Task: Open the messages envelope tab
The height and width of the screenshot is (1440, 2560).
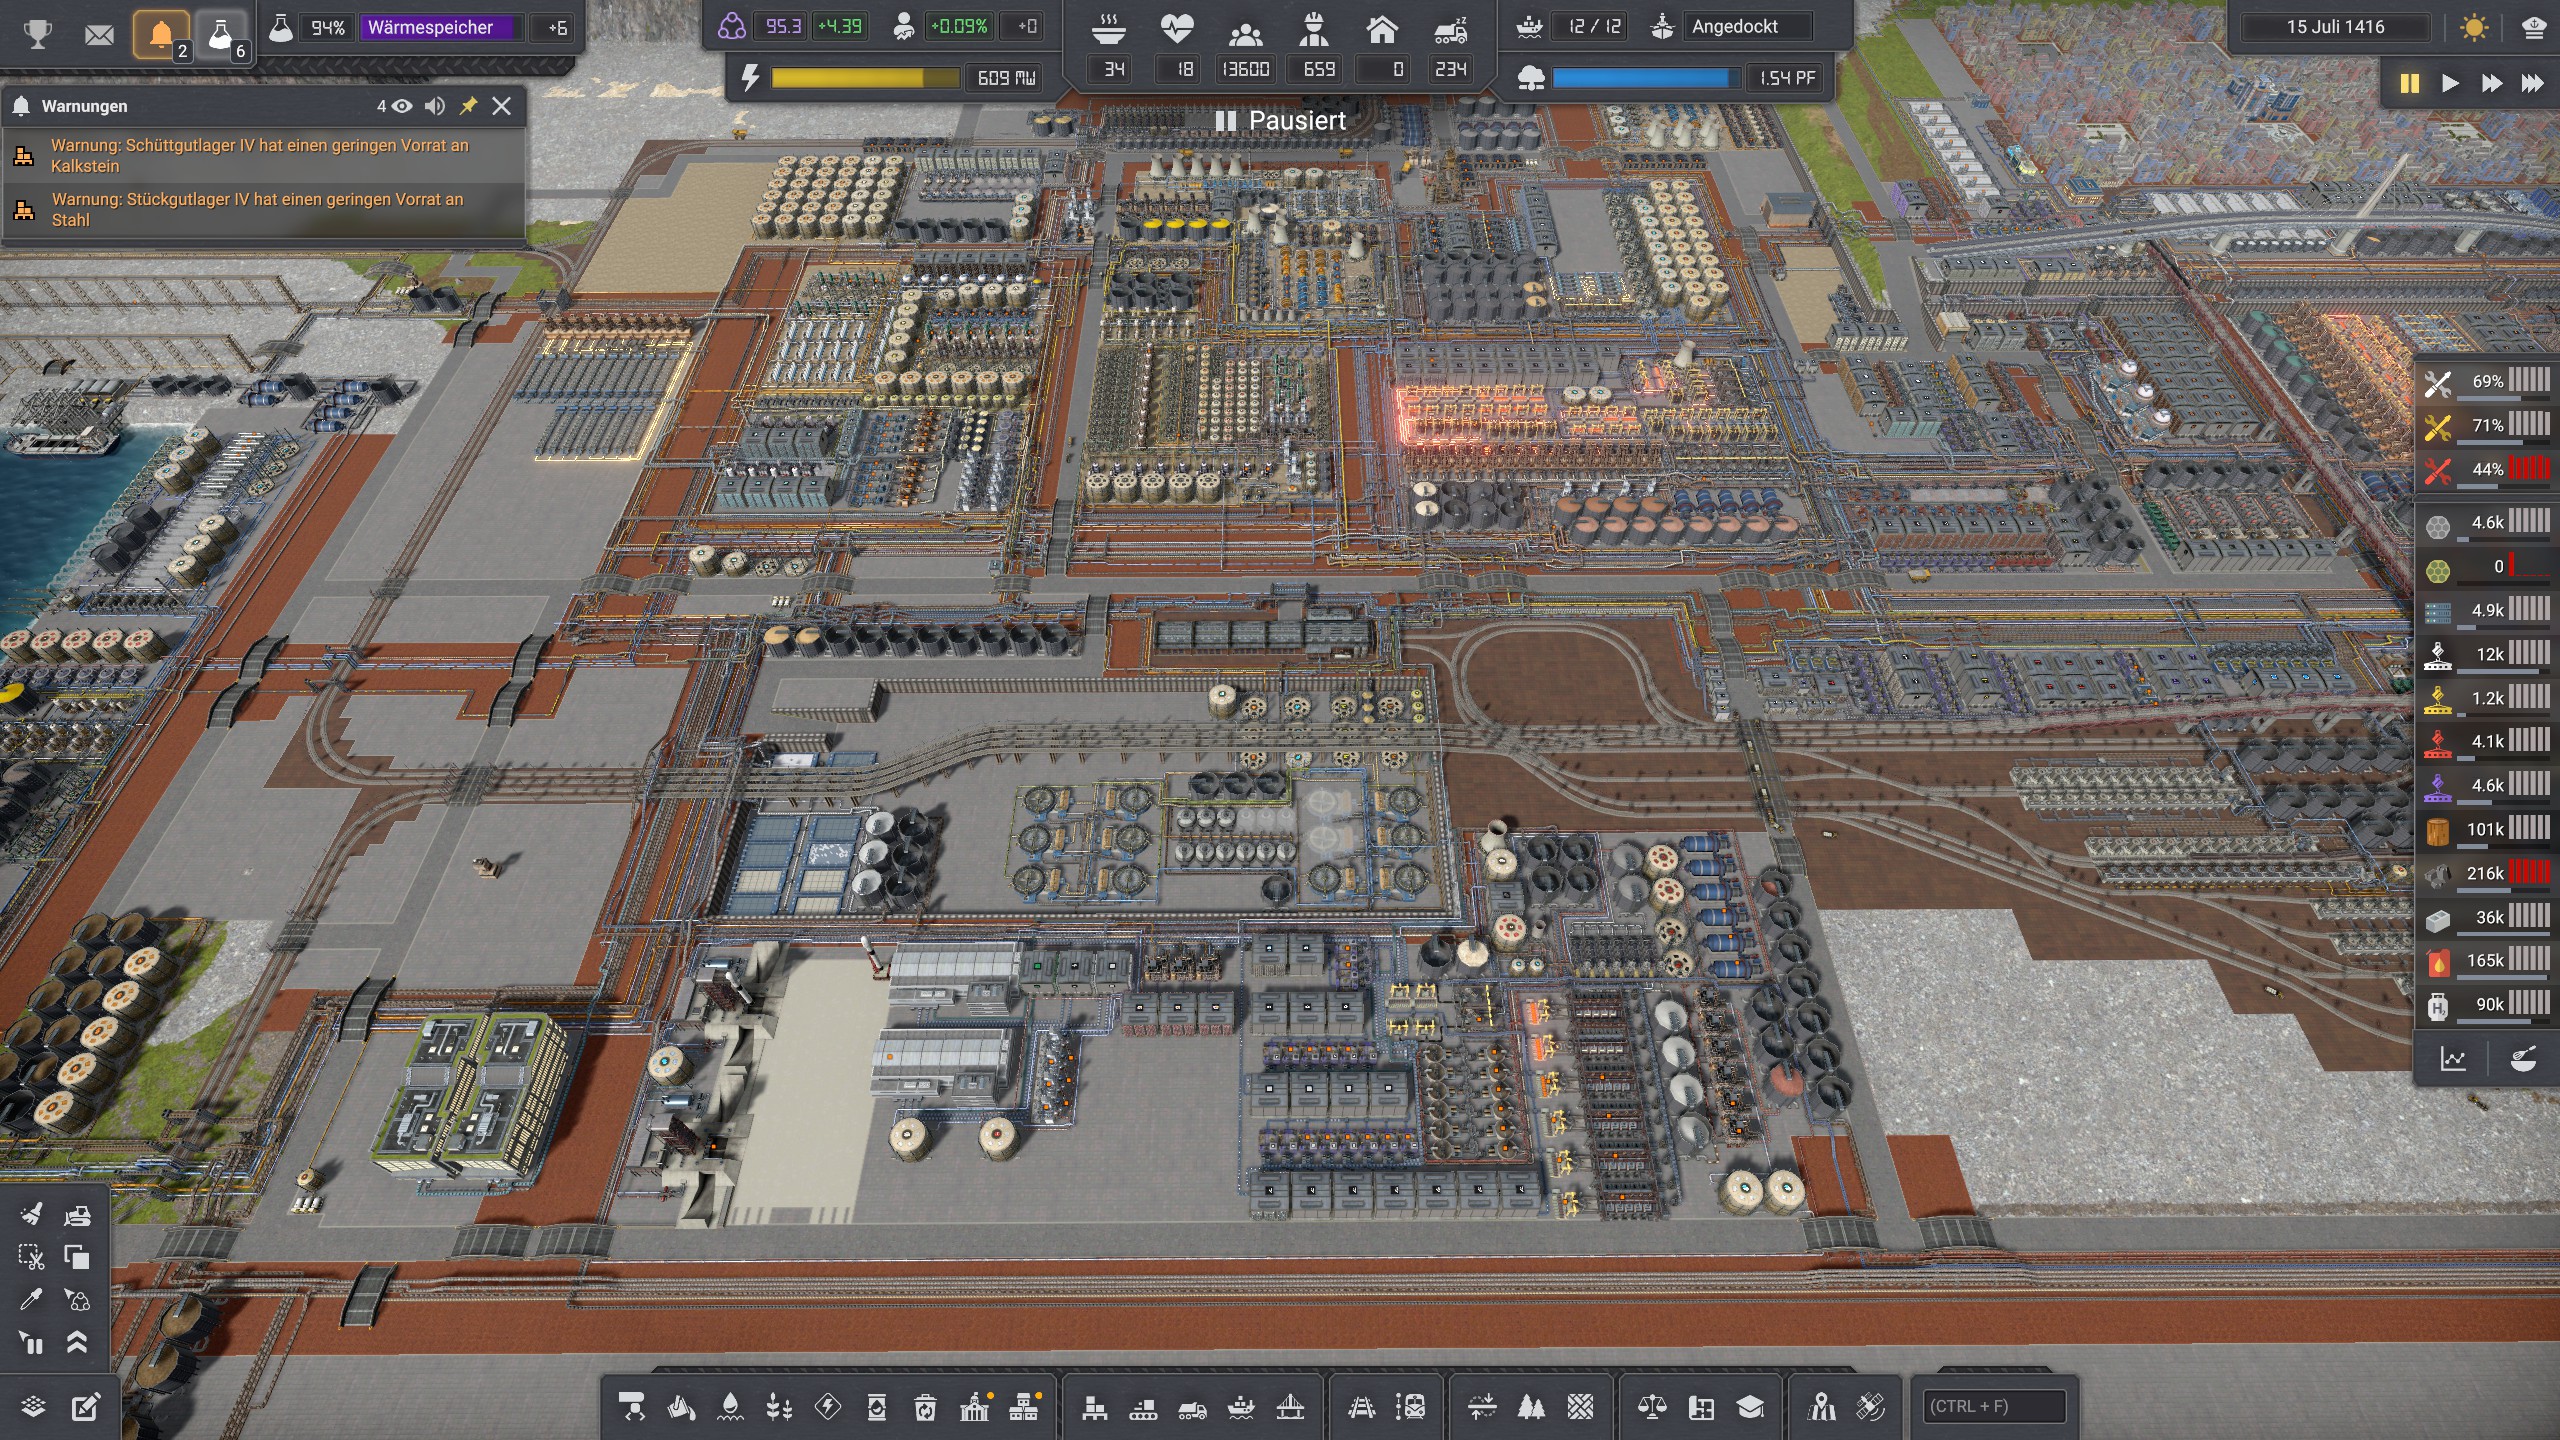Action: pos(99,35)
